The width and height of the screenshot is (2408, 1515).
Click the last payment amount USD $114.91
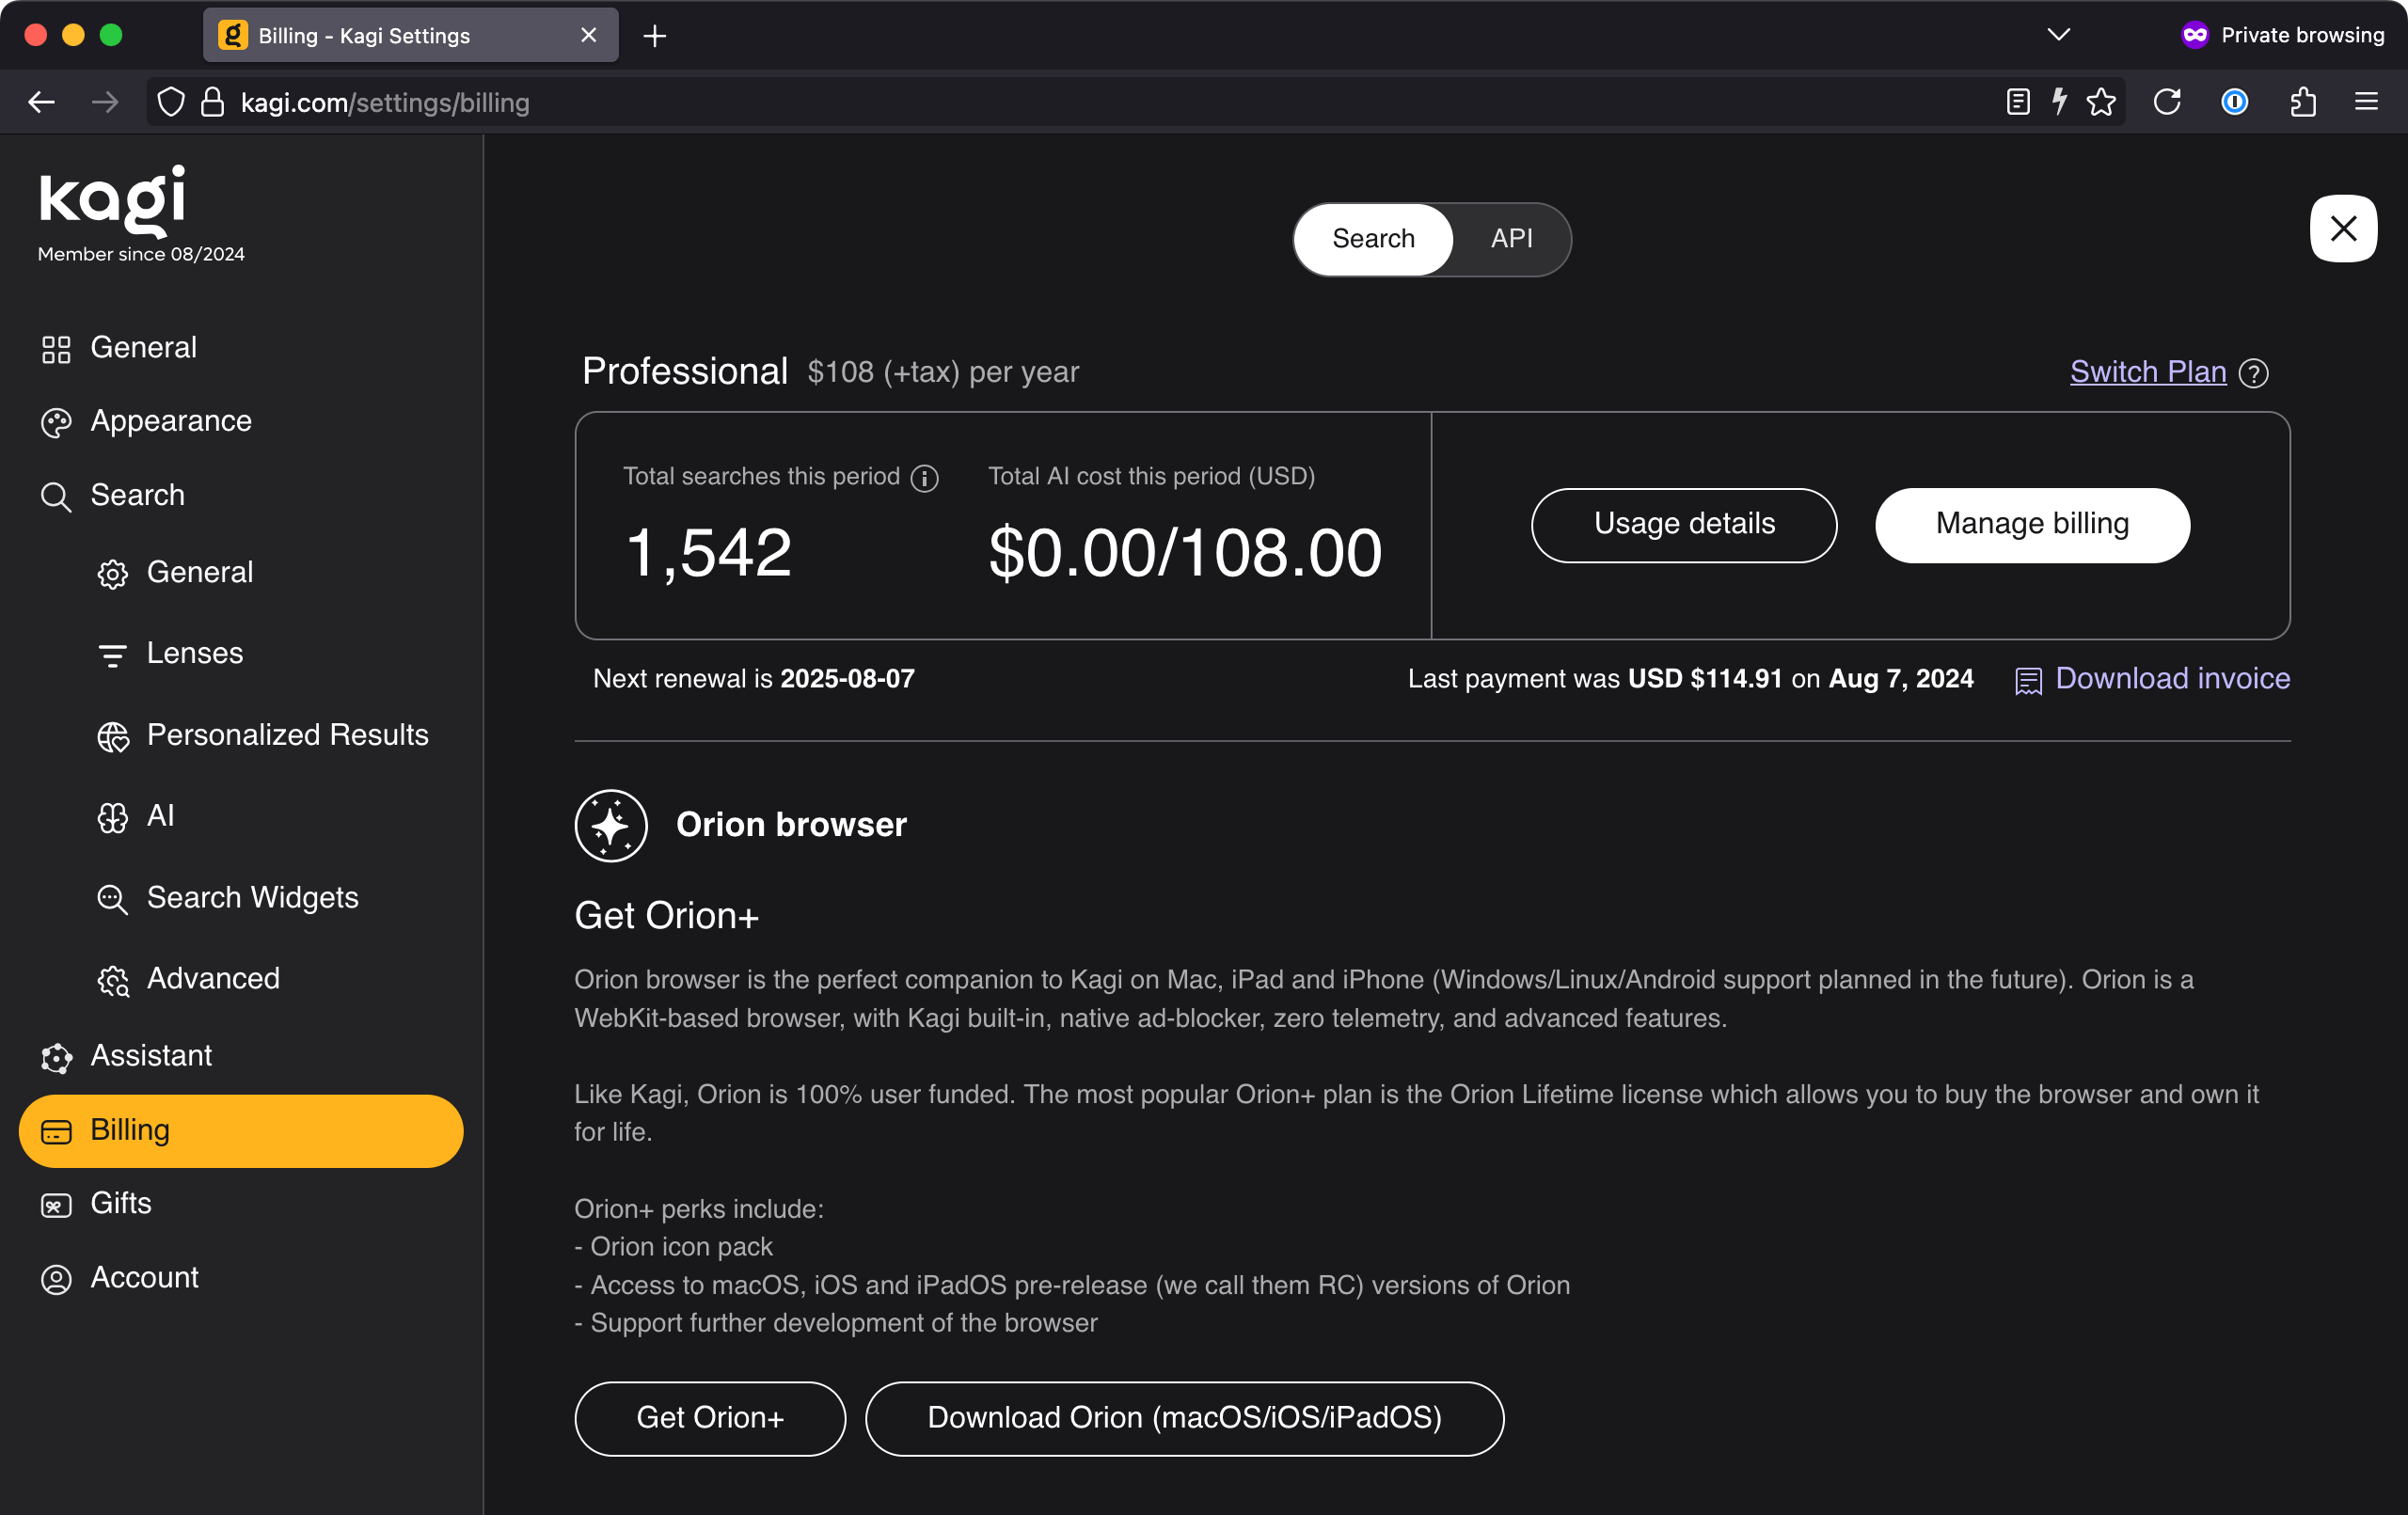pos(1704,679)
